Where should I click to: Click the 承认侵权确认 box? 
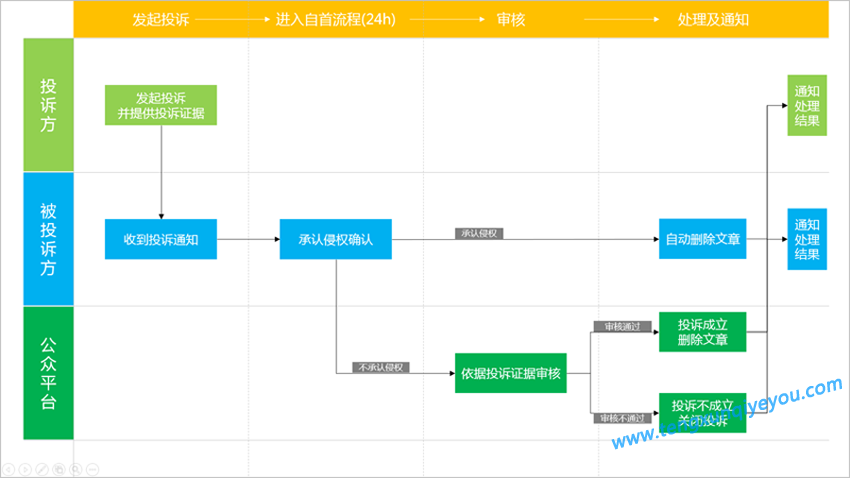336,239
